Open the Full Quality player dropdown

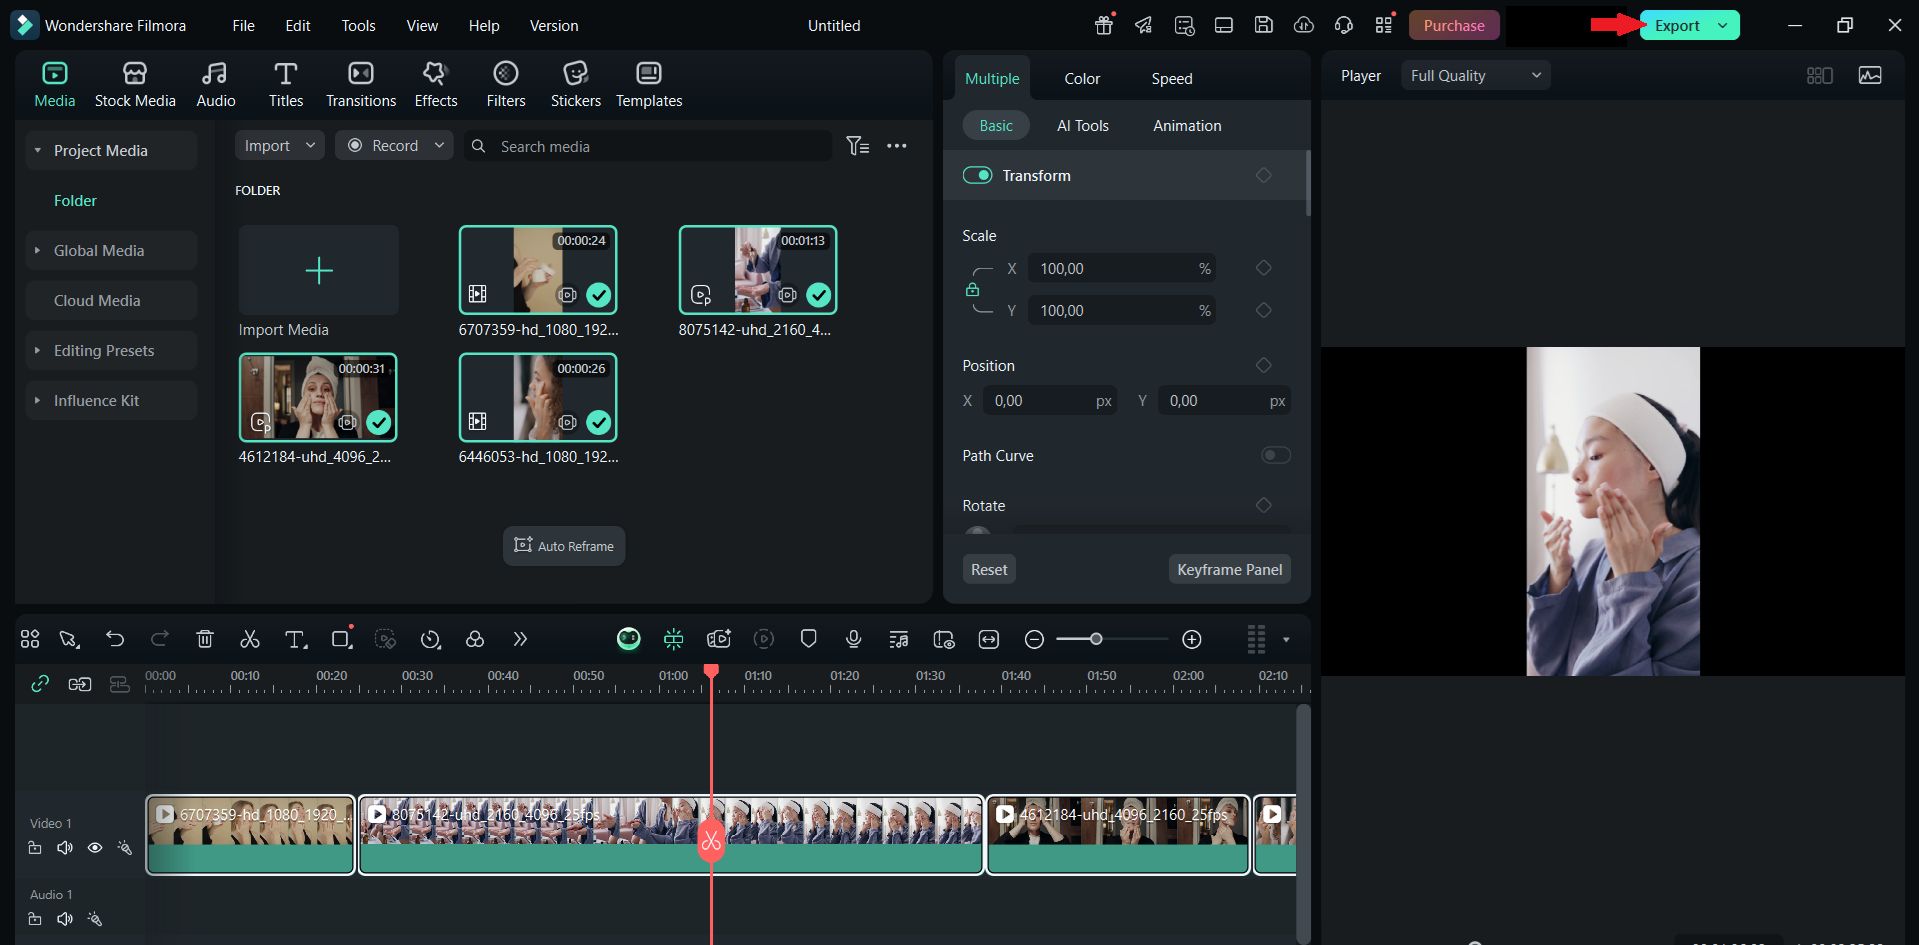click(1476, 76)
